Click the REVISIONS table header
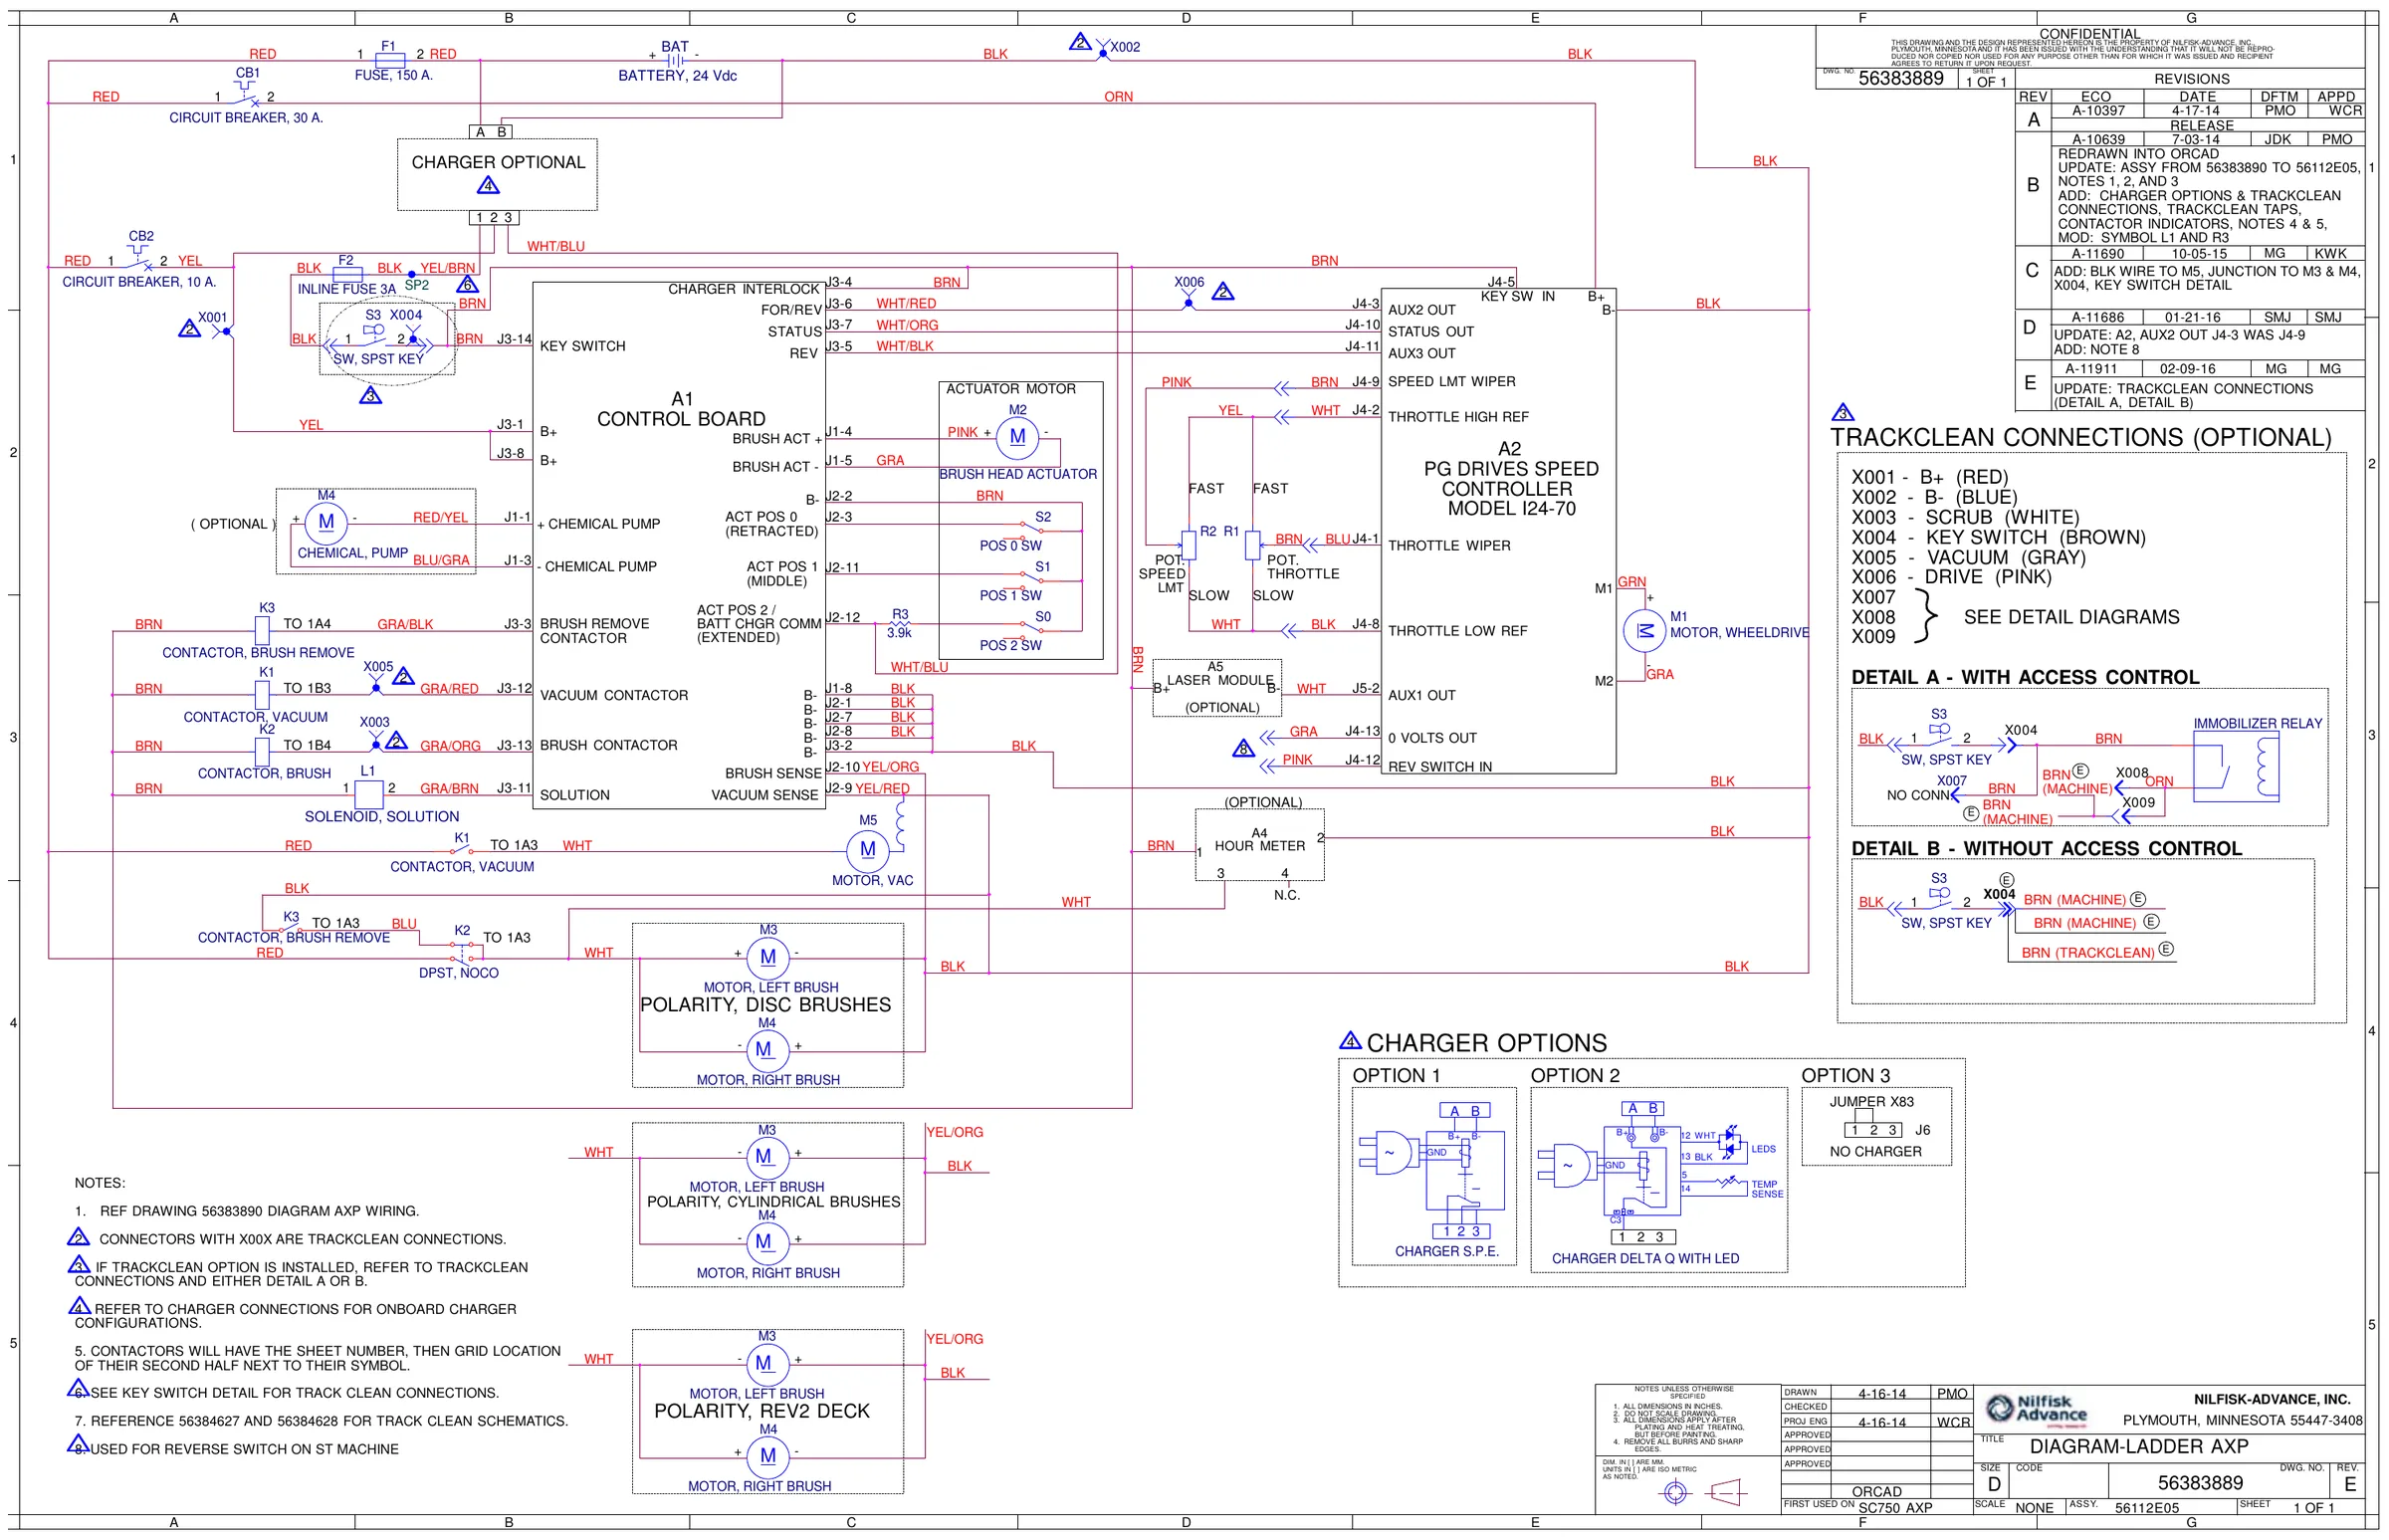This screenshot has width=2389, height=1540. [x=2191, y=78]
